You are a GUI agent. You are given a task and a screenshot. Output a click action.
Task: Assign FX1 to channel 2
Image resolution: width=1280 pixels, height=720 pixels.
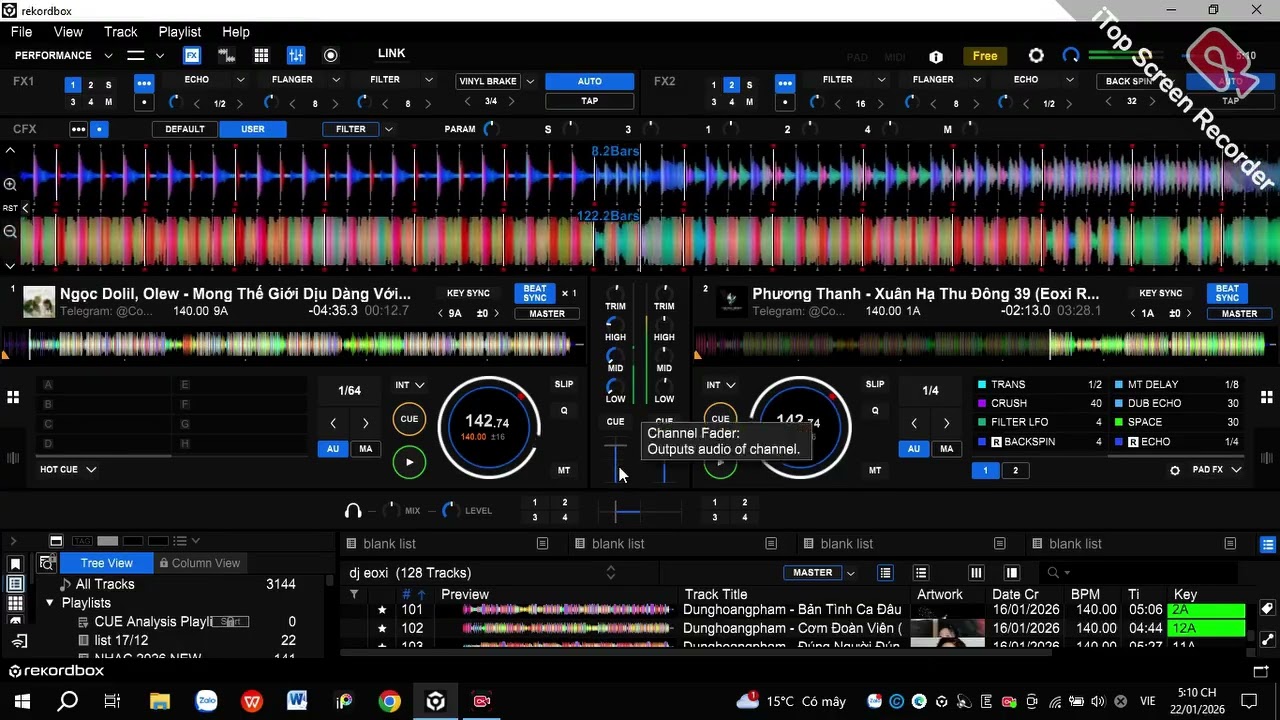(90, 85)
